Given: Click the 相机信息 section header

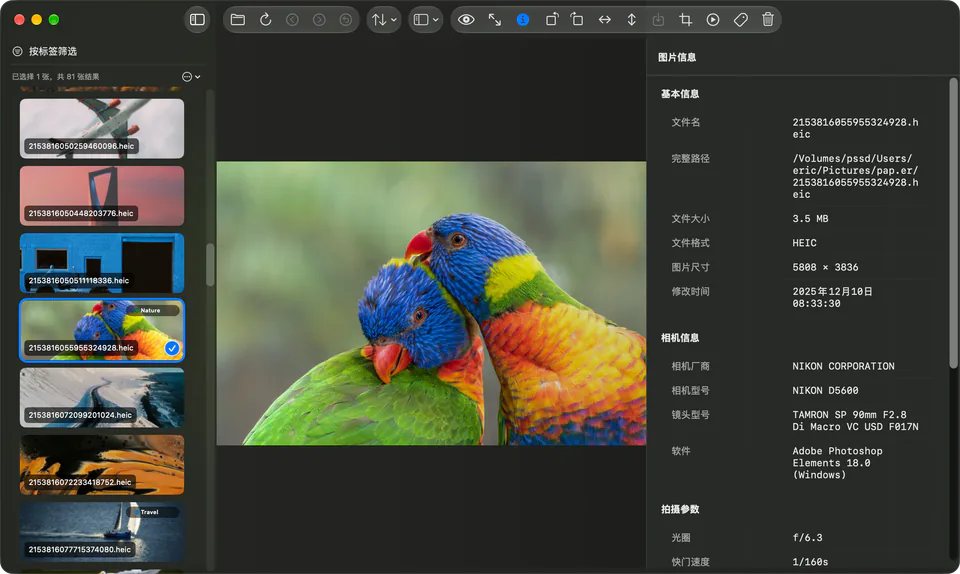Looking at the screenshot, I should pos(680,338).
